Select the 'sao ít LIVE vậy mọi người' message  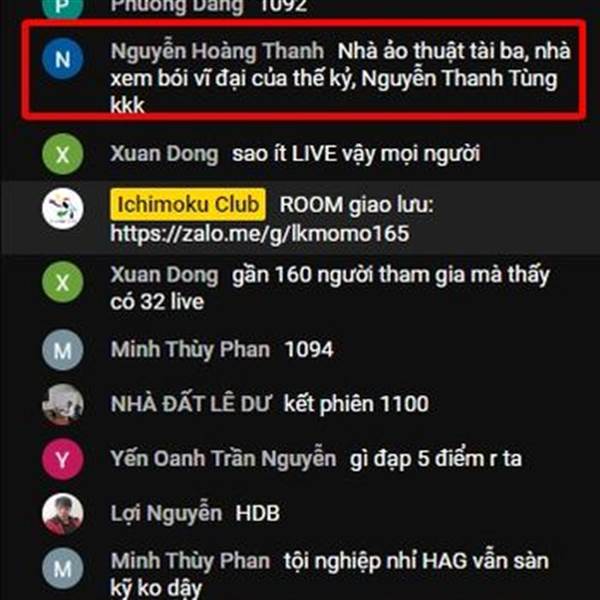pos(356,154)
